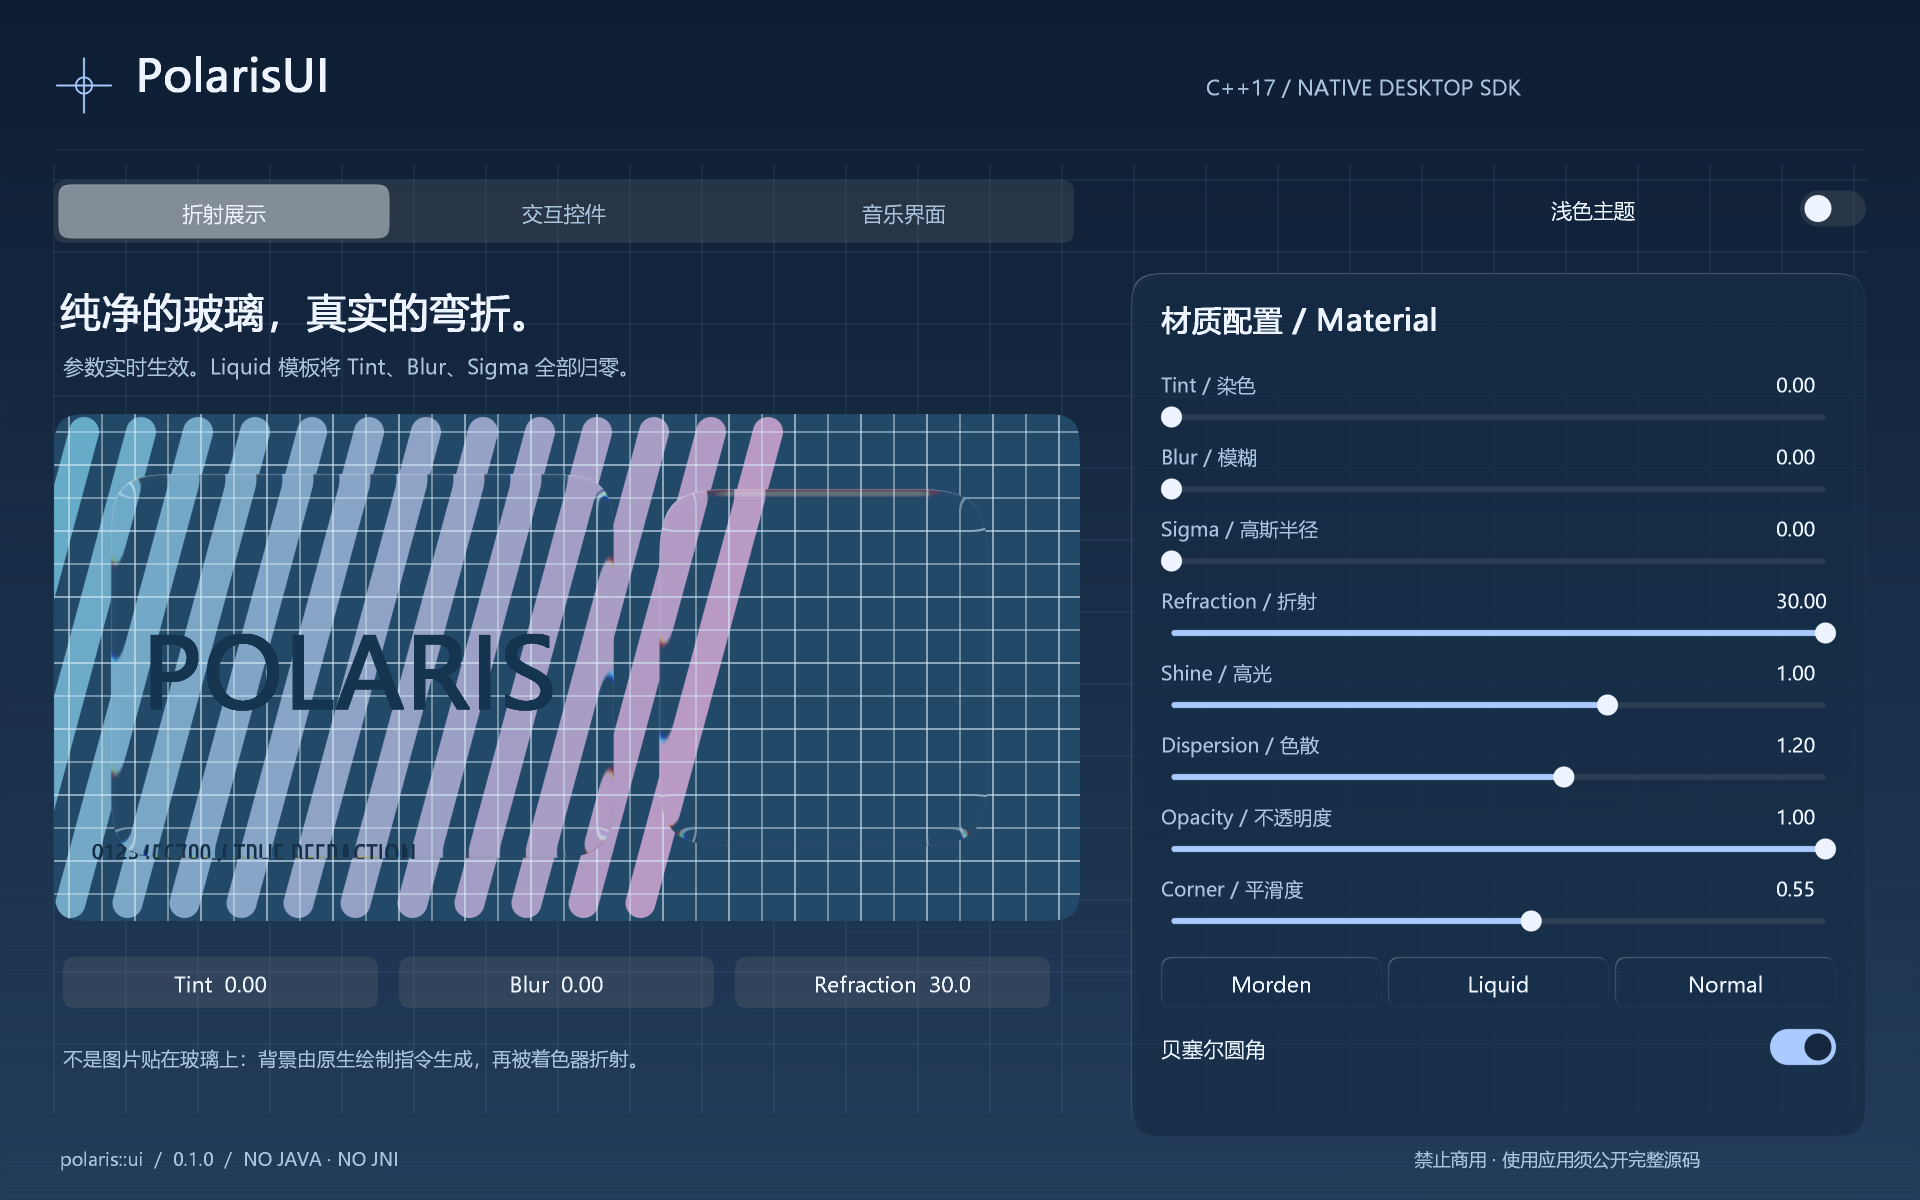Toggle the 浅色主题 light theme switch
The width and height of the screenshot is (1920, 1200).
point(1832,209)
